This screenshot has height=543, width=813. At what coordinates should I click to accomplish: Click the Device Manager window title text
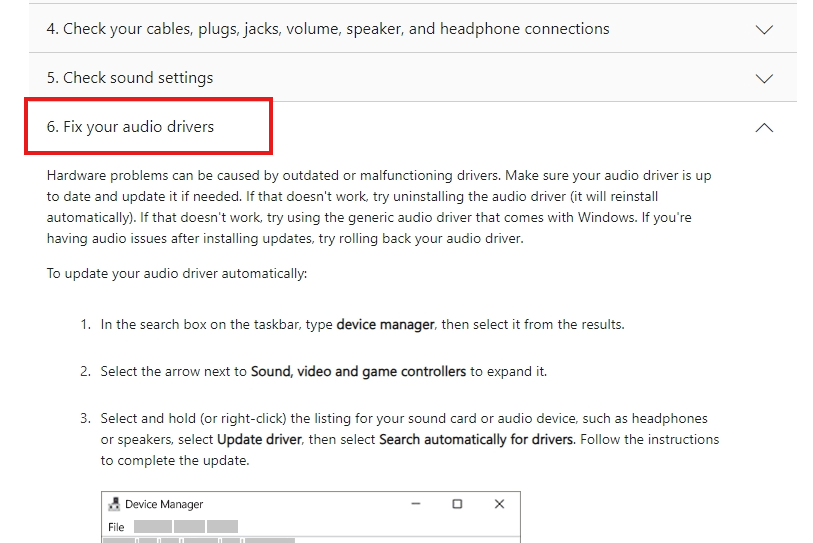click(164, 504)
